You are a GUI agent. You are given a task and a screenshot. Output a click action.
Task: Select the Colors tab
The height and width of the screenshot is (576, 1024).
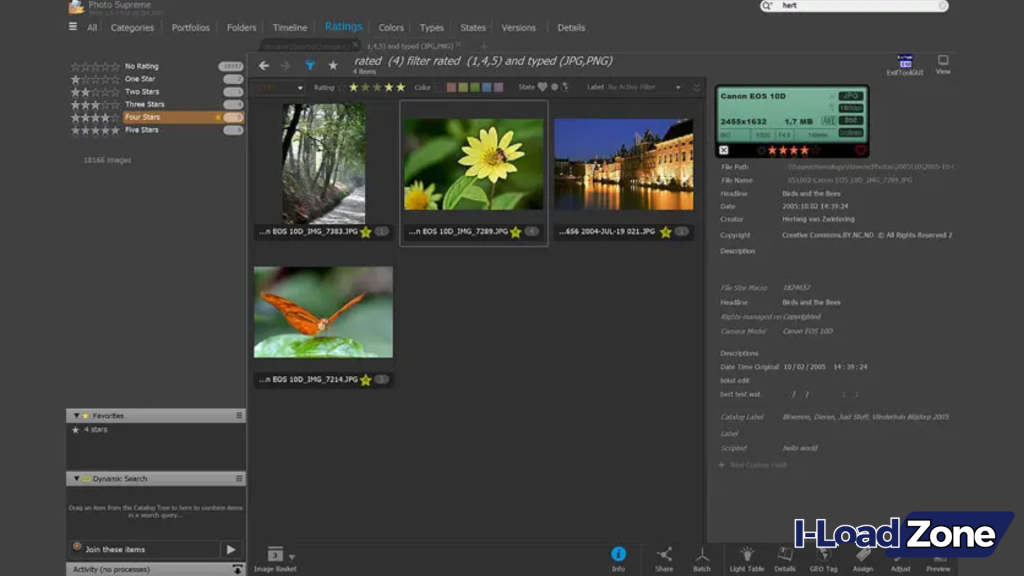390,27
